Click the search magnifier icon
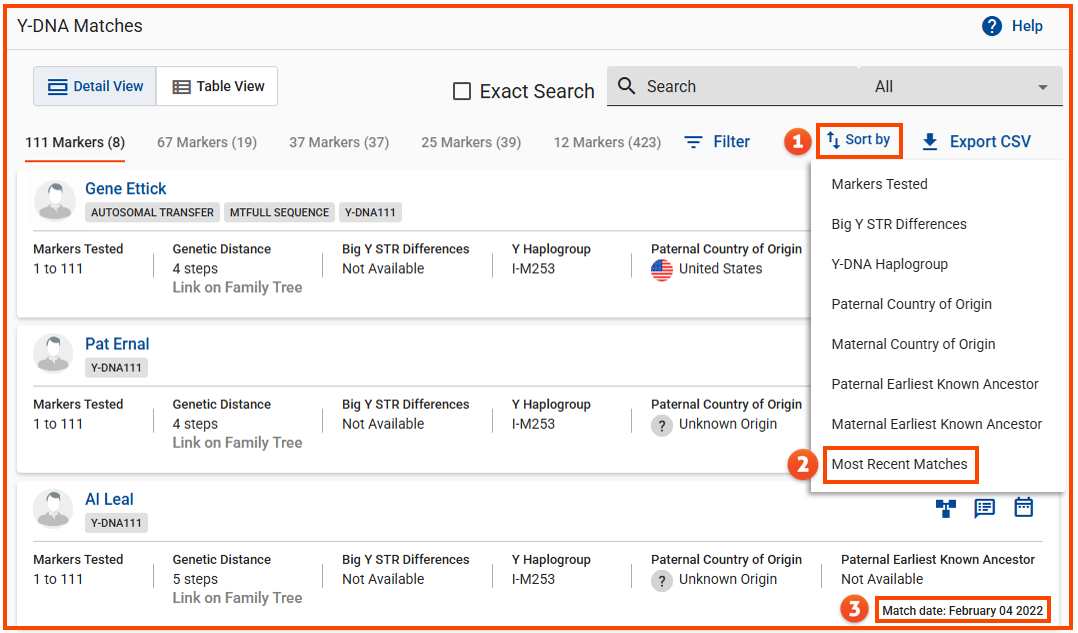Image resolution: width=1078 pixels, height=633 pixels. (626, 85)
